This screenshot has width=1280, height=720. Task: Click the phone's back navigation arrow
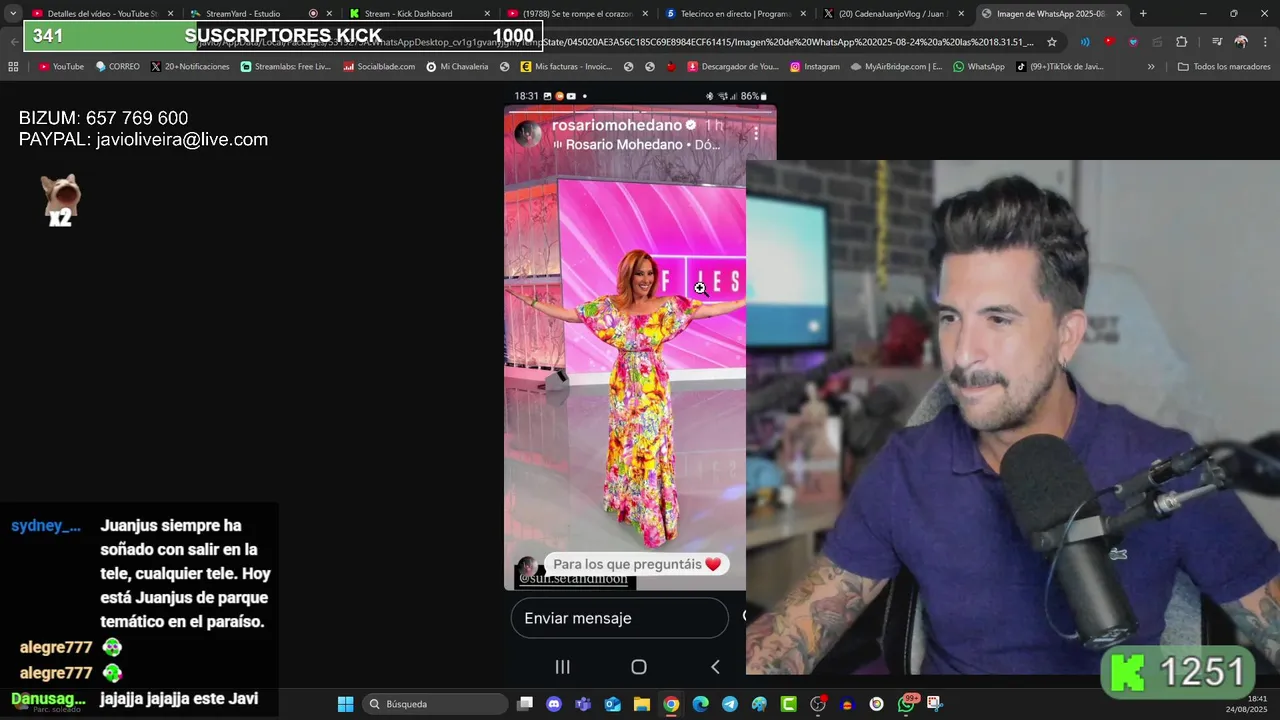pos(715,667)
